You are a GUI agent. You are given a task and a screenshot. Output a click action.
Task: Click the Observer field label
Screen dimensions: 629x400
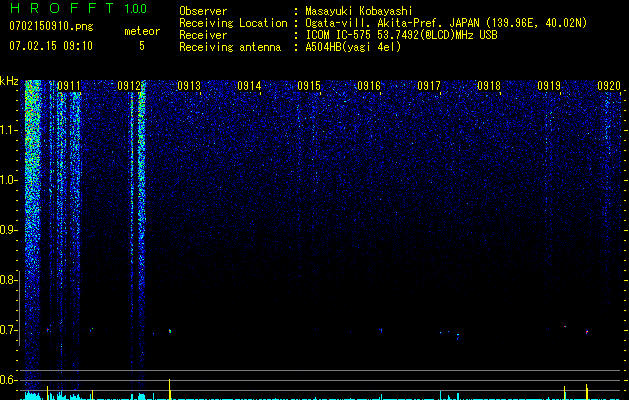point(203,11)
